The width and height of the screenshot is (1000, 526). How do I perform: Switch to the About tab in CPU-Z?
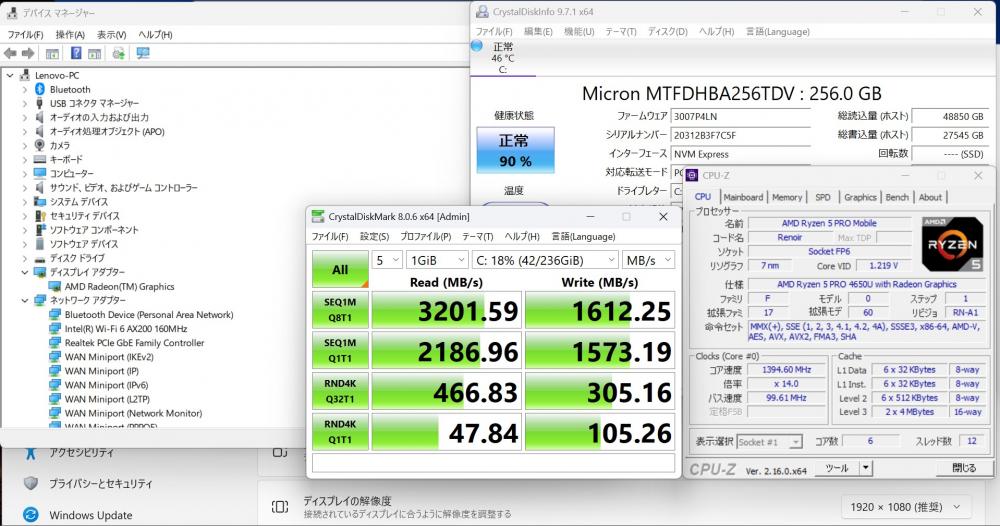pos(930,197)
